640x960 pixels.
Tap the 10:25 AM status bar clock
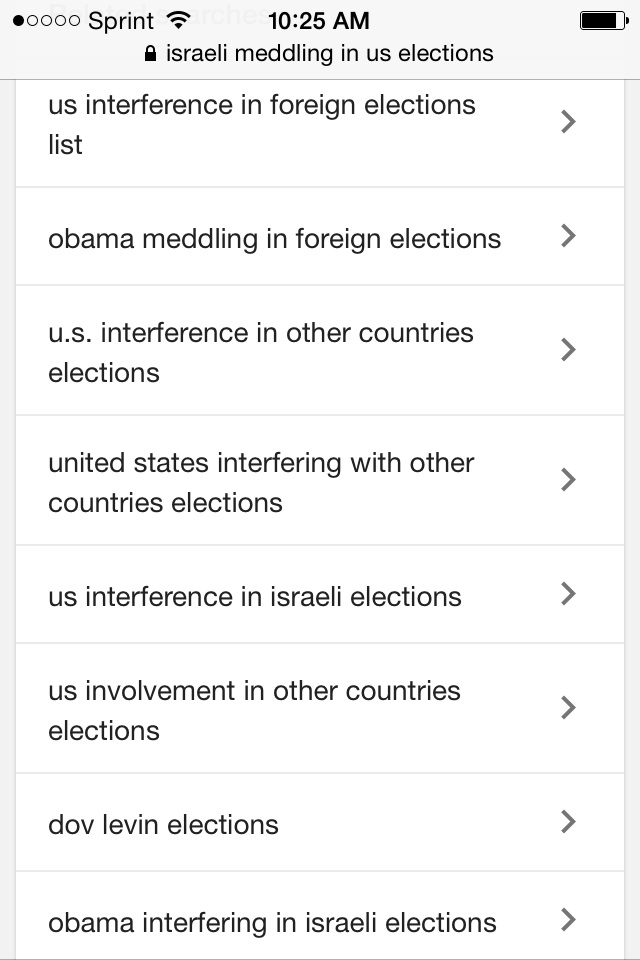click(319, 21)
